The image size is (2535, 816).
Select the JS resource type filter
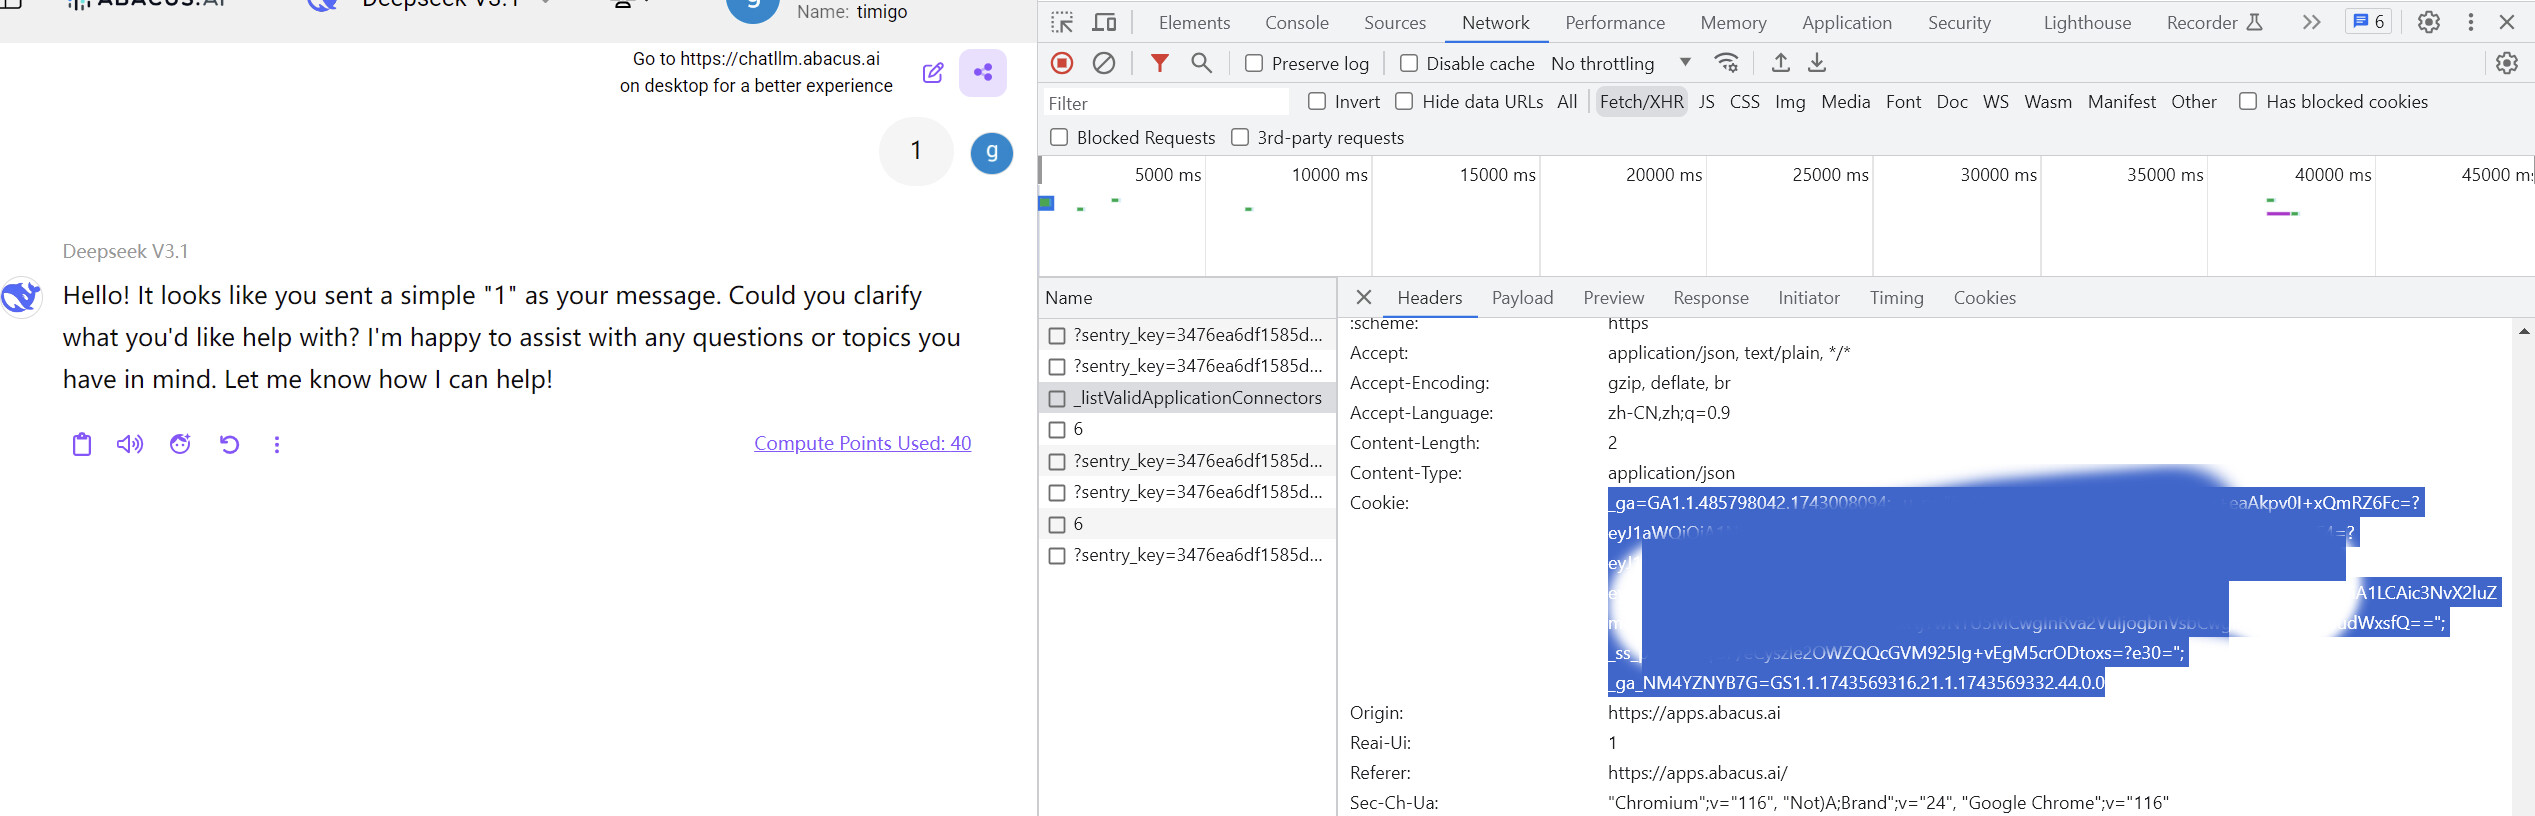pyautogui.click(x=1706, y=101)
